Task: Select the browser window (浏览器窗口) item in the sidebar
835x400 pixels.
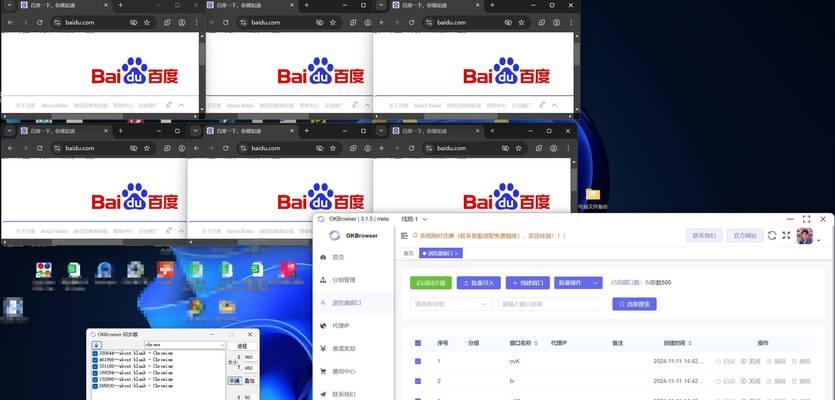Action: click(x=354, y=303)
